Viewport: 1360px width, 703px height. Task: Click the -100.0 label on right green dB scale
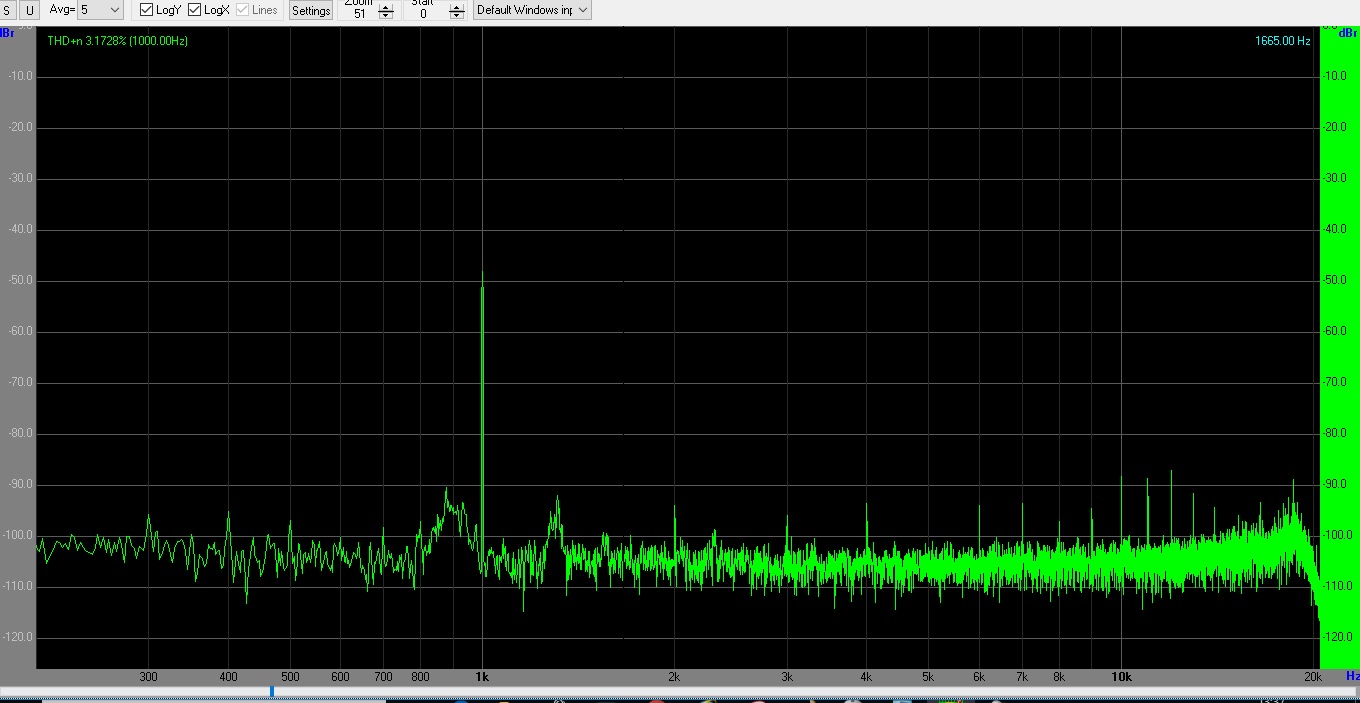pyautogui.click(x=1338, y=536)
